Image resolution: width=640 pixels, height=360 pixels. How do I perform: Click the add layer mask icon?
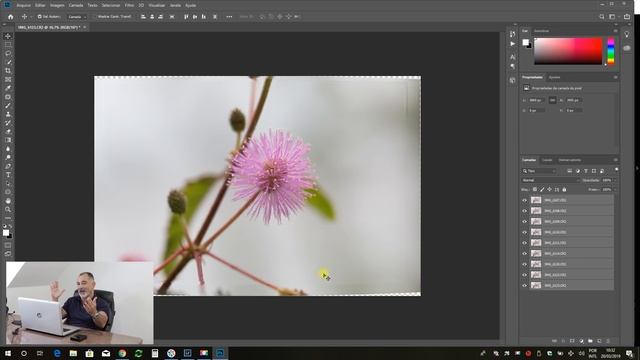coord(572,341)
